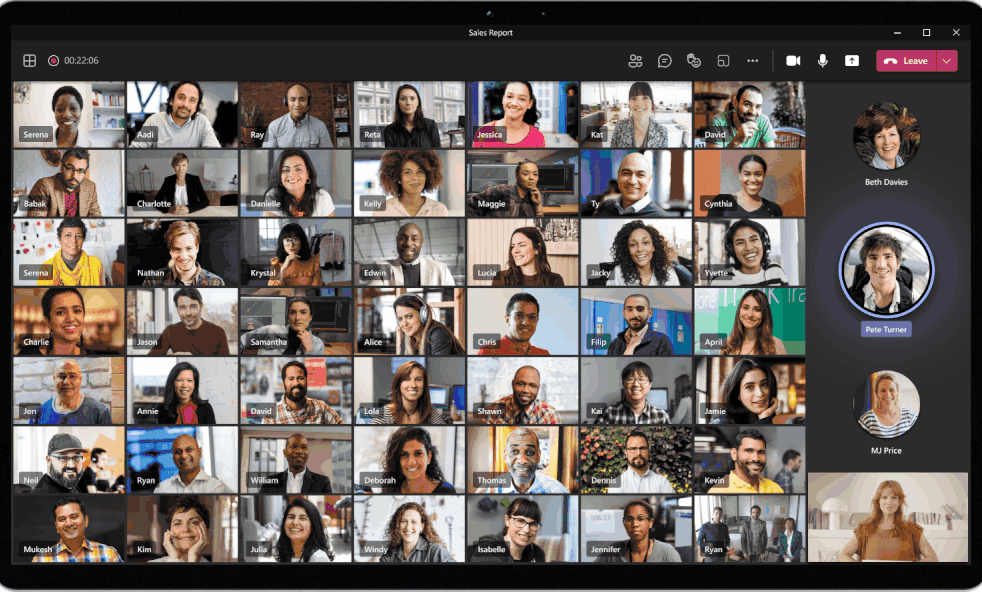
Task: Expand the Leave options chevron
Action: 947,61
